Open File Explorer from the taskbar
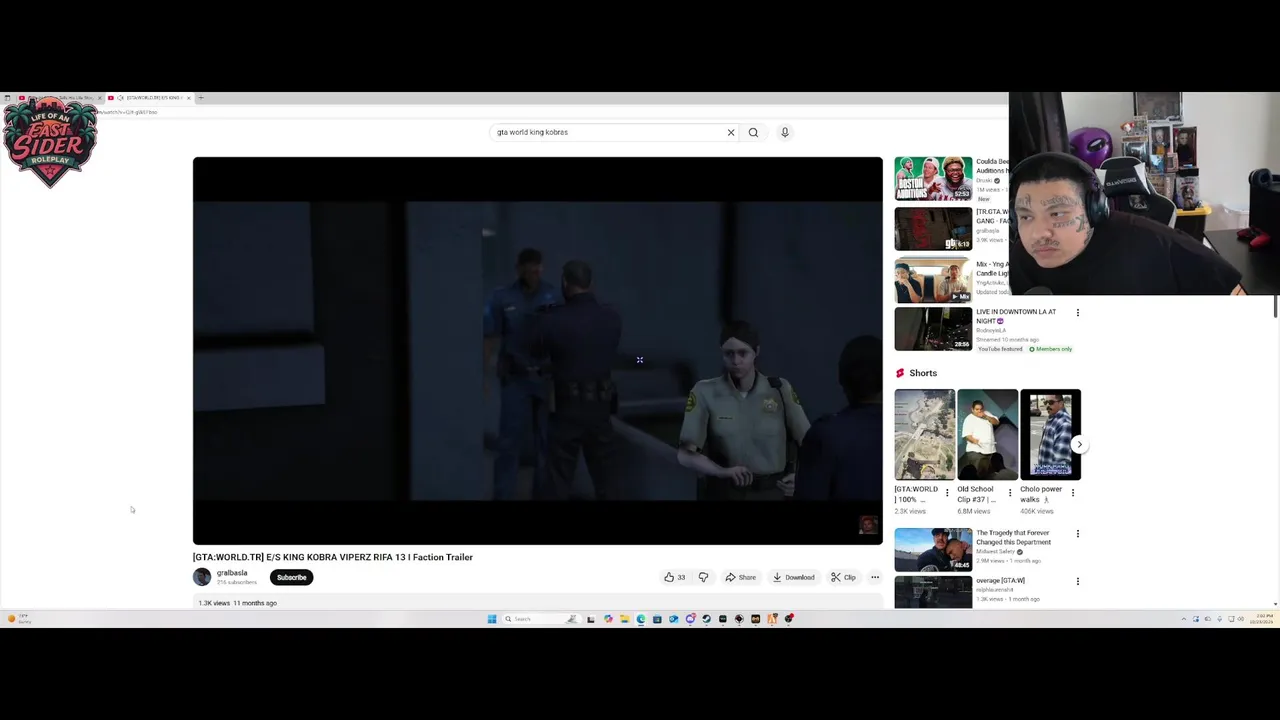Screen dimensions: 1280x720 tap(624, 619)
